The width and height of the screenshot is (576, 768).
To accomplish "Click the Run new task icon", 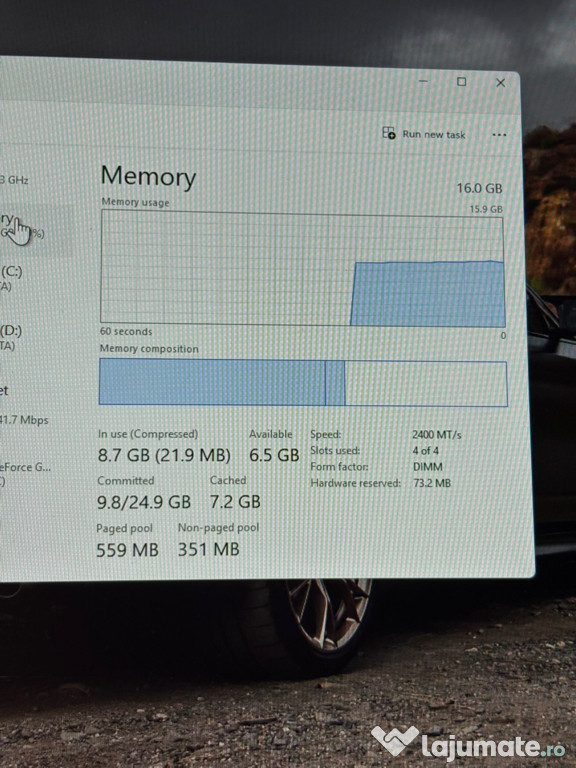I will pyautogui.click(x=388, y=133).
